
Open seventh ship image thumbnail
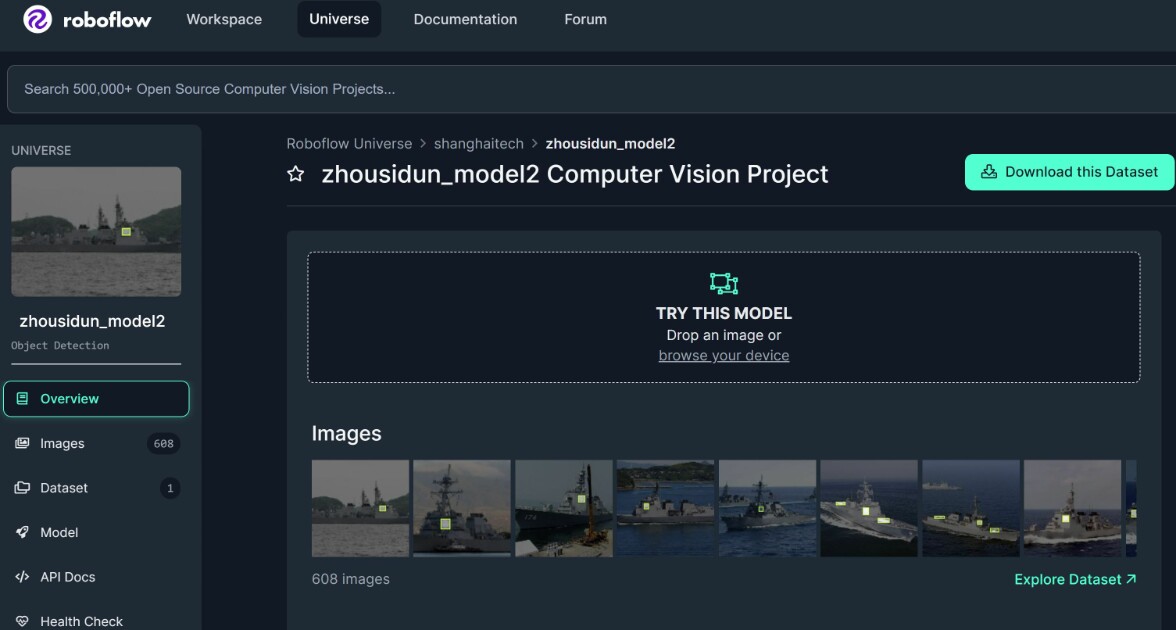[971, 508]
